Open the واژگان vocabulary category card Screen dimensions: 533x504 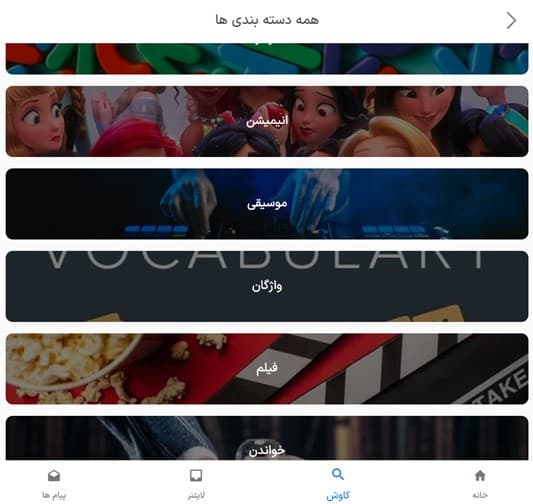pos(267,286)
